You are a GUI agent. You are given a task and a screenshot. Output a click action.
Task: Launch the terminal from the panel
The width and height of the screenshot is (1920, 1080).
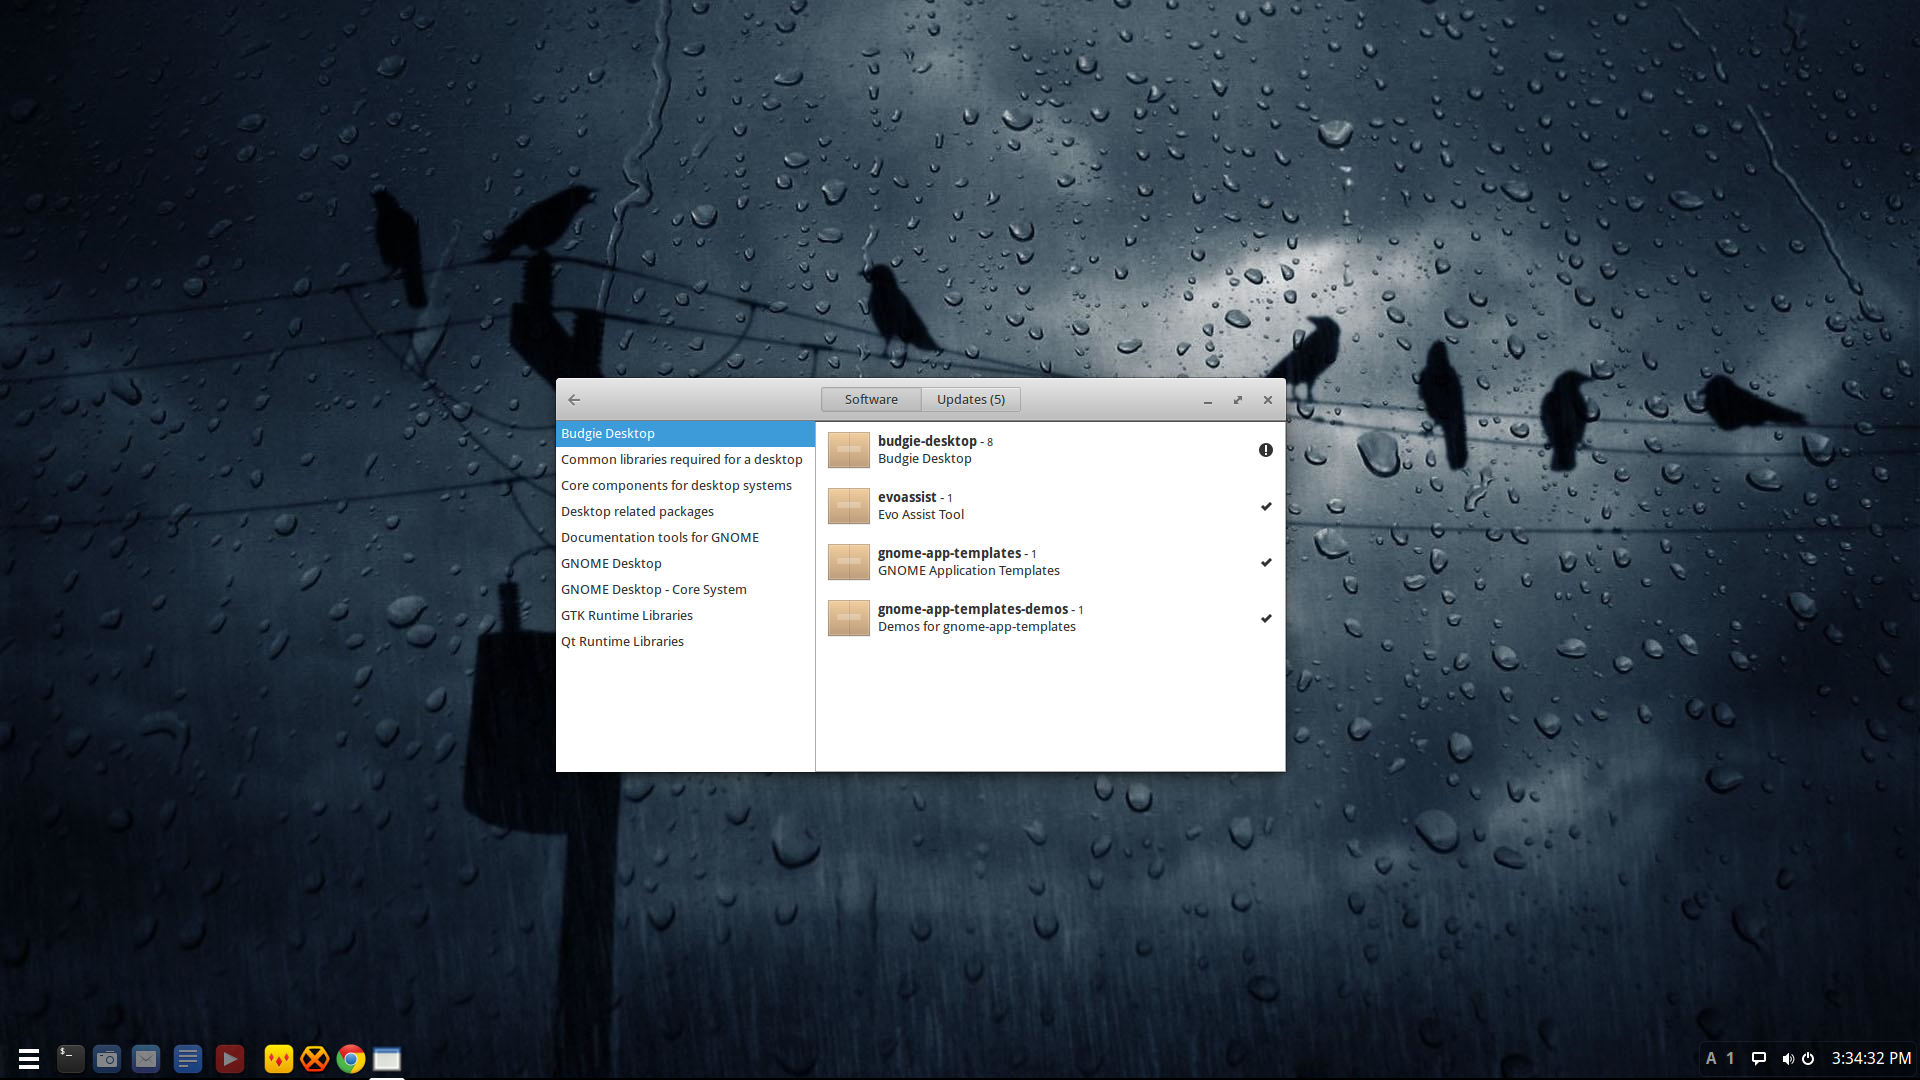click(70, 1059)
